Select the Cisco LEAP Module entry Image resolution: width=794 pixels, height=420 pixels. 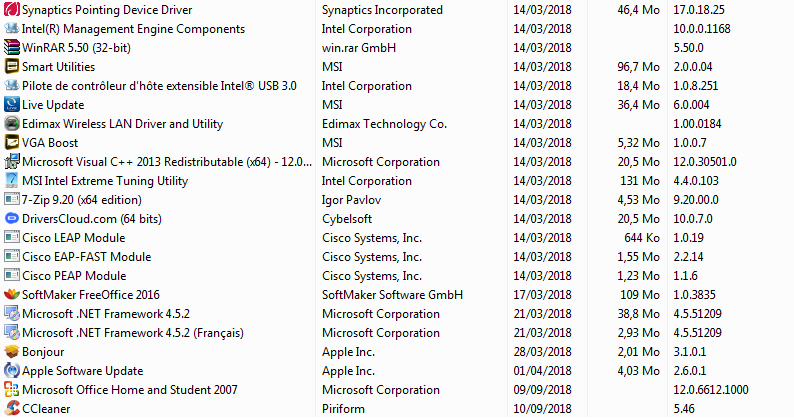click(x=73, y=238)
